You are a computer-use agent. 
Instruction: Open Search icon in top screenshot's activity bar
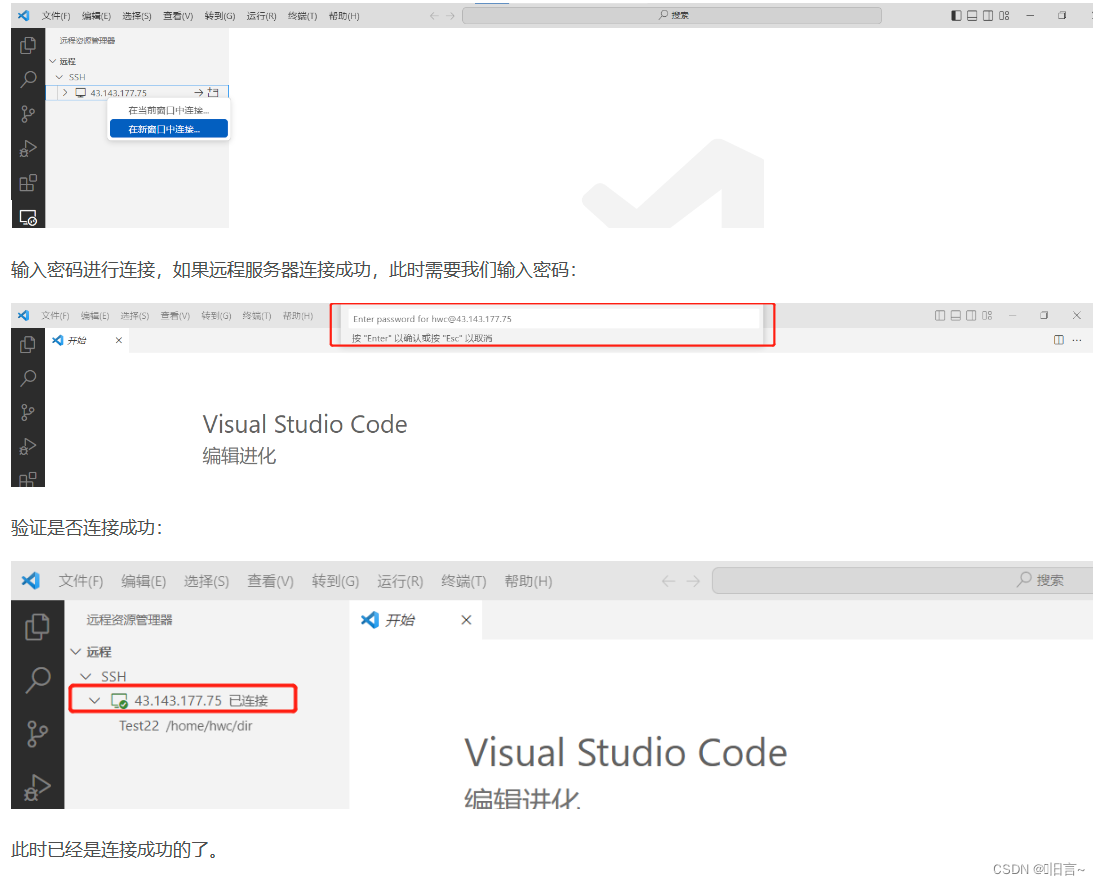pyautogui.click(x=28, y=79)
